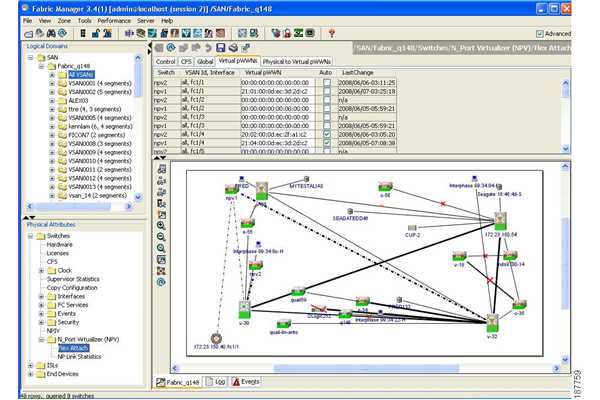This screenshot has height=400, width=600.
Task: Check Auto for row npv1 fc1/3
Action: point(326,126)
